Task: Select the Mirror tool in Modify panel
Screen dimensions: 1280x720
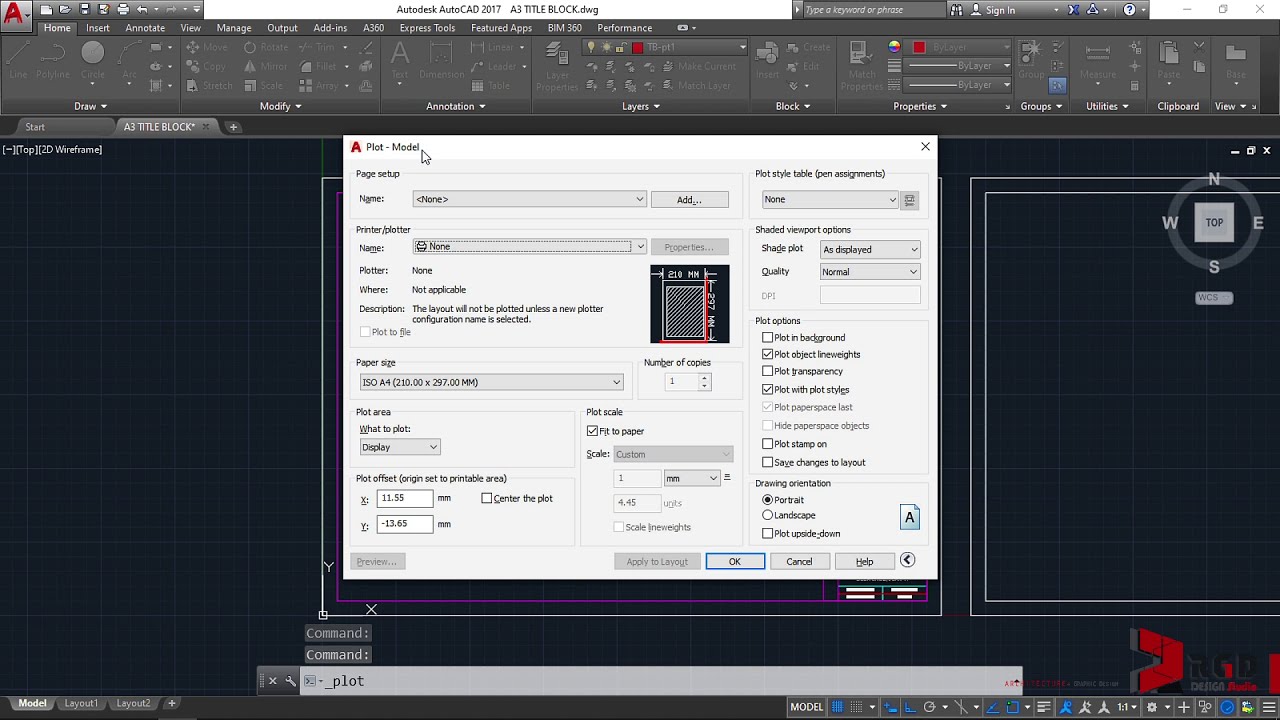Action: point(264,66)
